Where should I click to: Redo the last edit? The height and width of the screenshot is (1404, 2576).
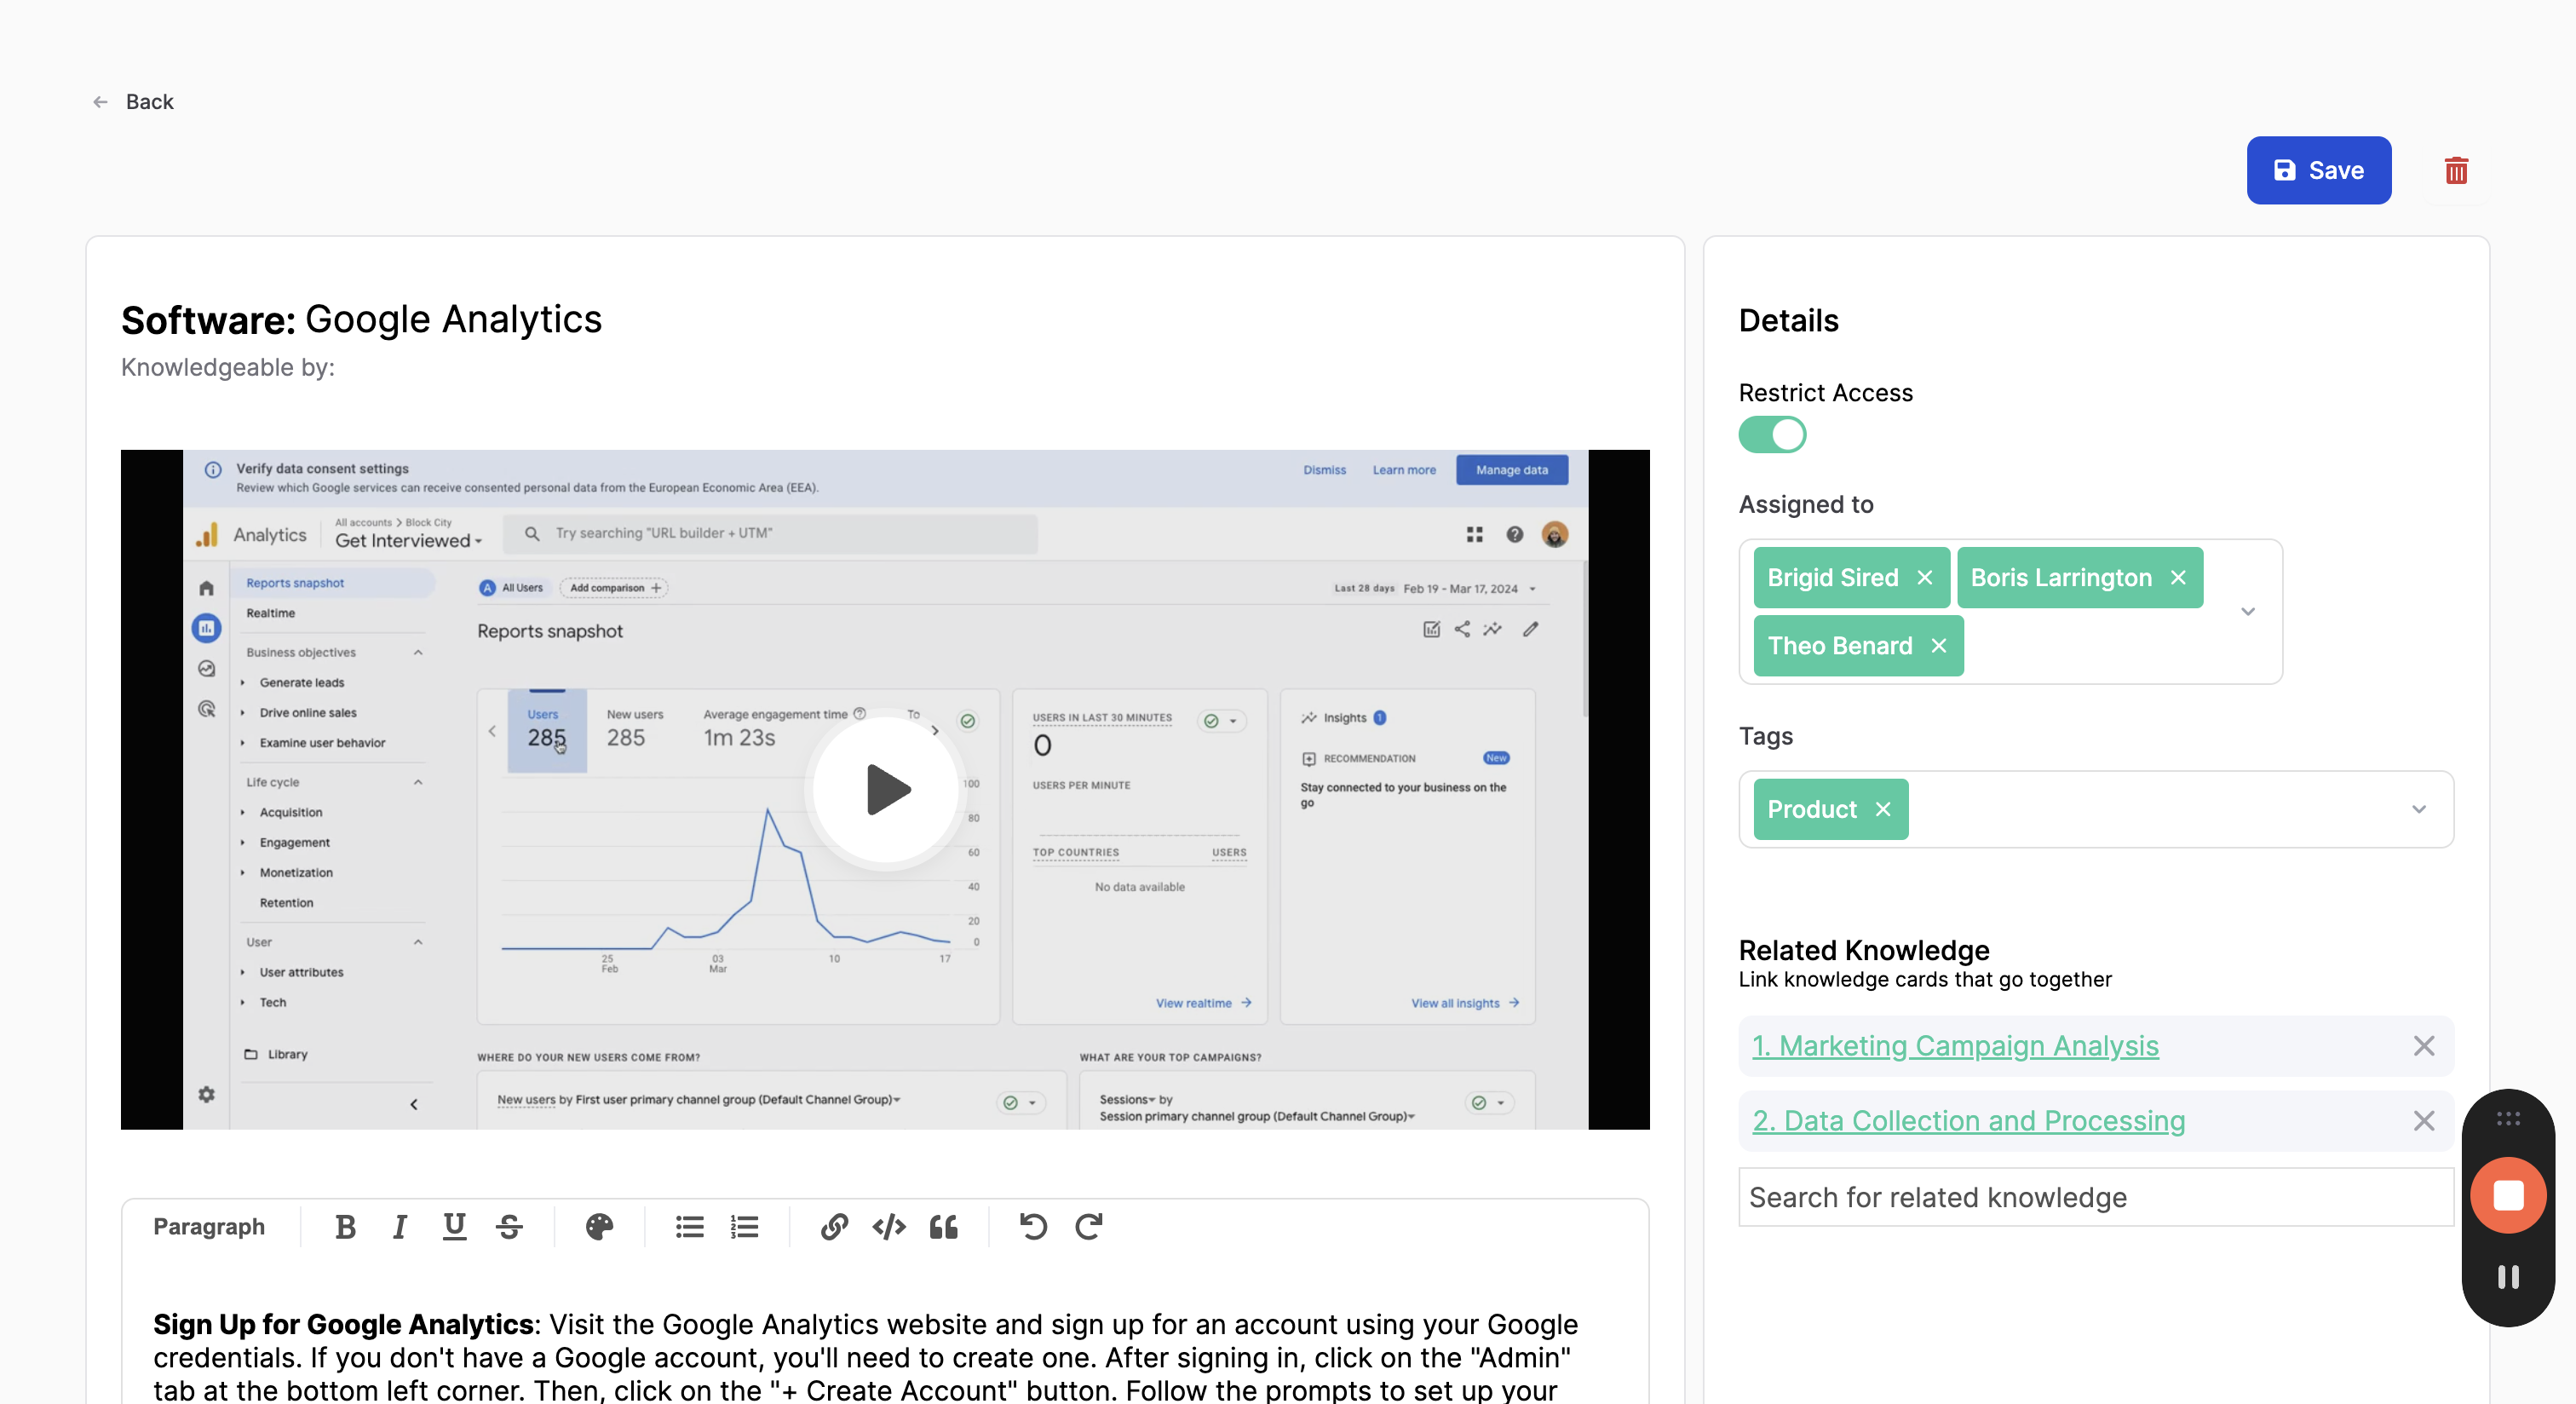coord(1088,1227)
